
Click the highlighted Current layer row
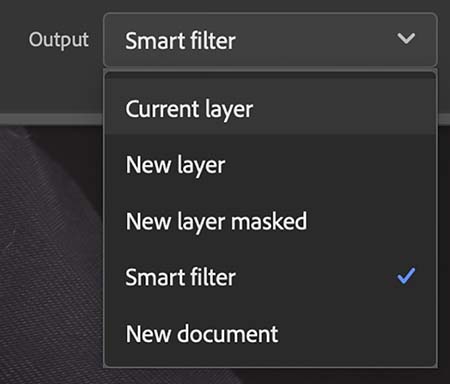point(270,109)
